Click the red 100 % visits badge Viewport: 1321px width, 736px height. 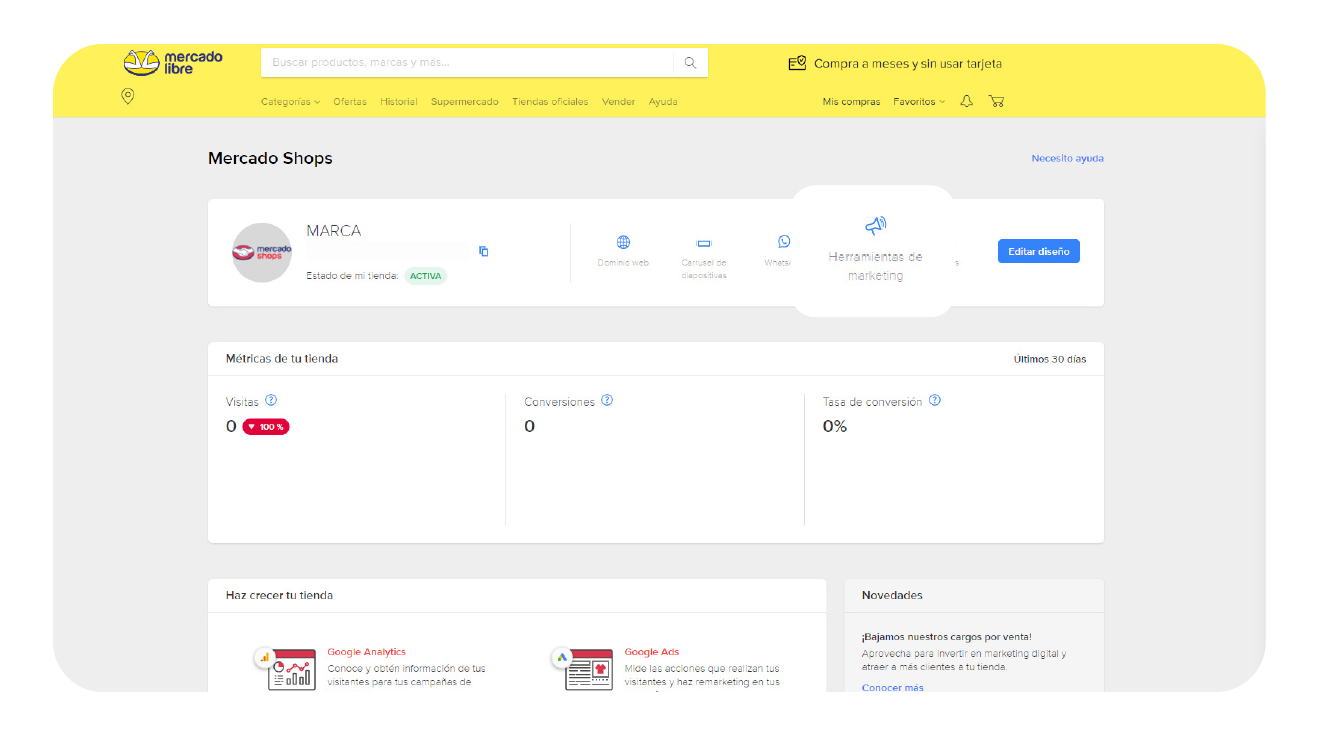[x=266, y=426]
